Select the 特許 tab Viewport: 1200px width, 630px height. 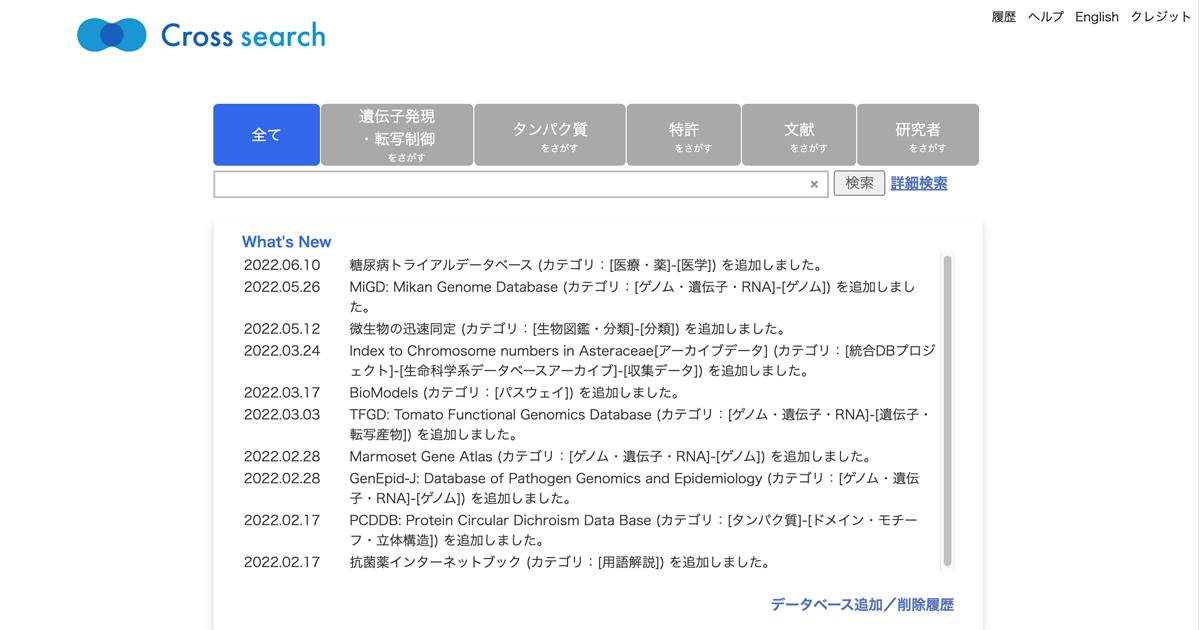[x=684, y=135]
